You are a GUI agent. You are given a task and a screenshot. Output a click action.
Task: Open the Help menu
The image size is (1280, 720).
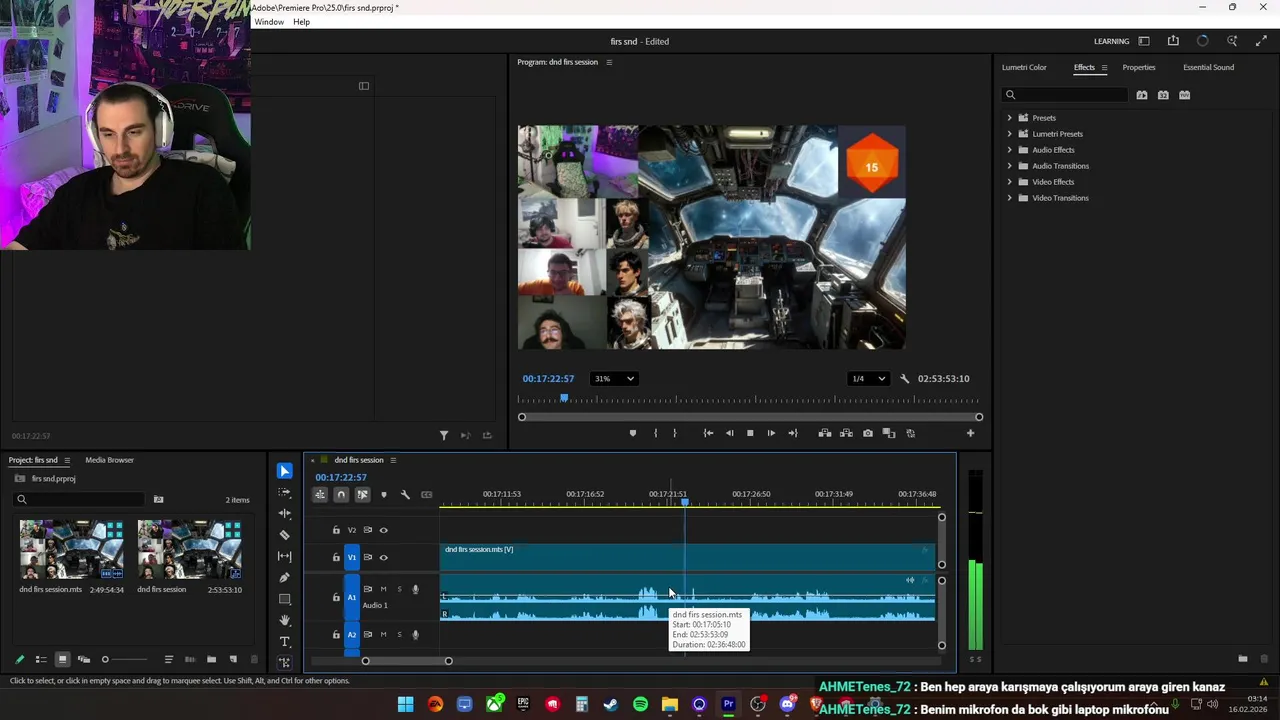[301, 22]
